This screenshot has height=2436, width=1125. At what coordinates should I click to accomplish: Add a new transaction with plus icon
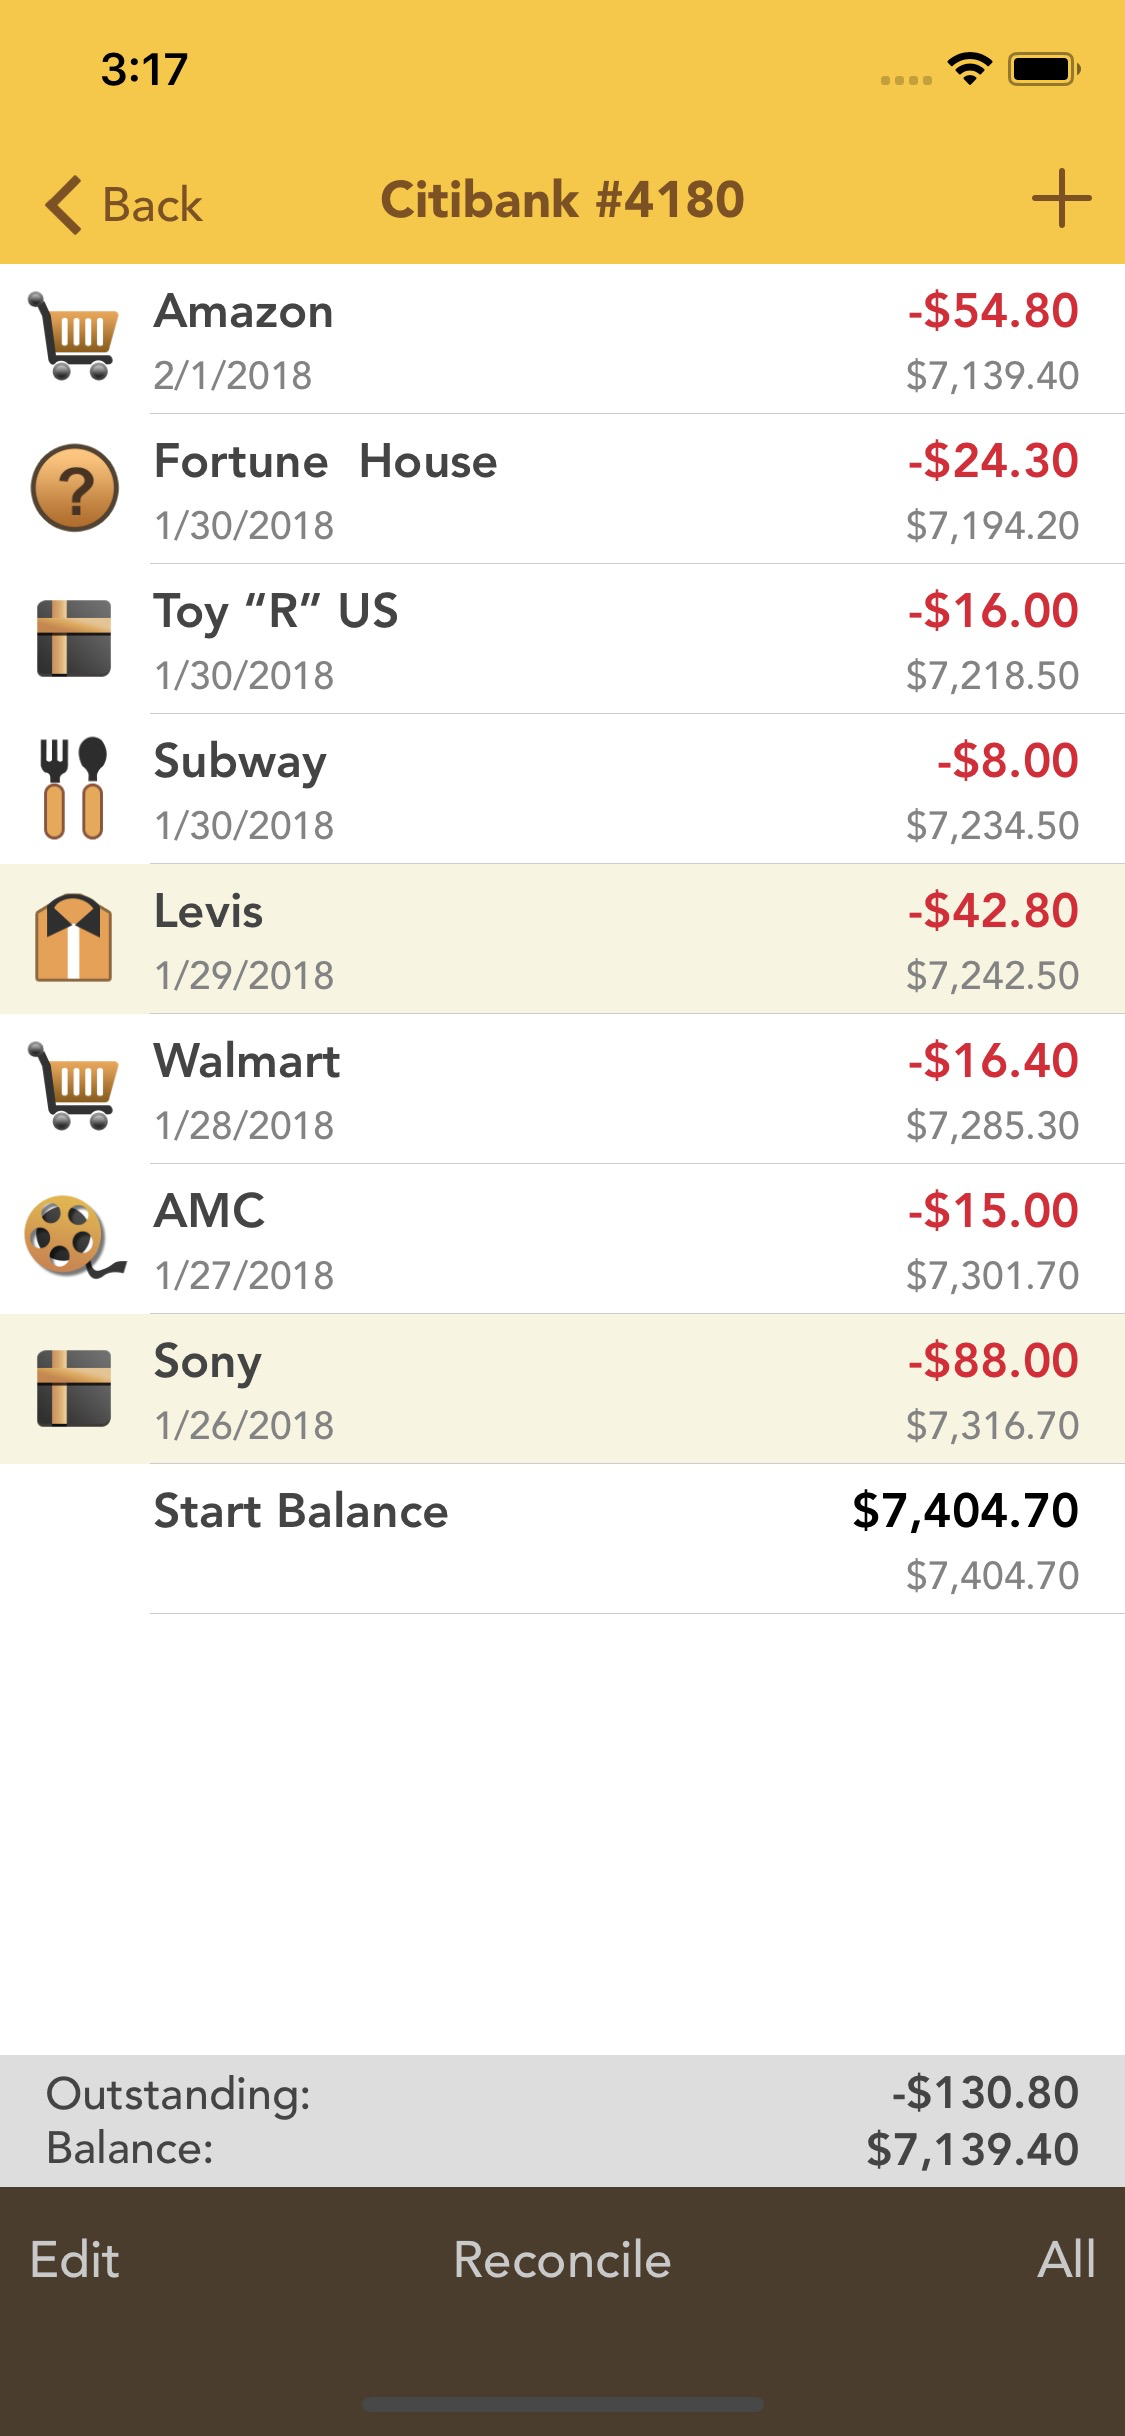[x=1060, y=199]
